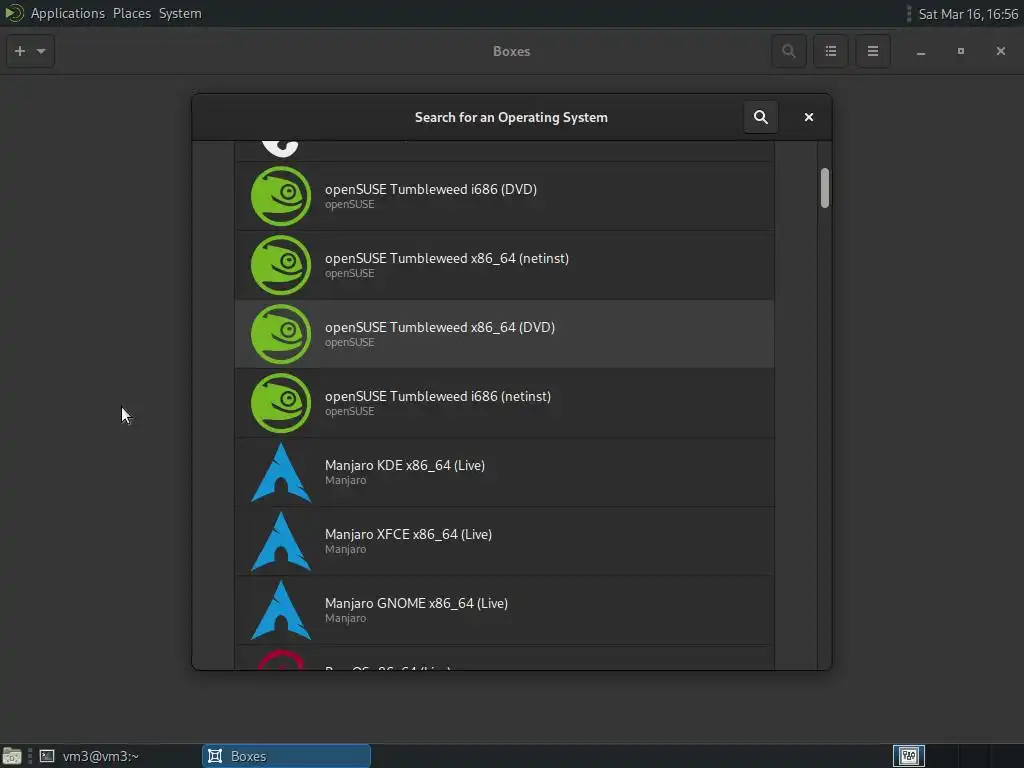This screenshot has height=768, width=1024.
Task: Open the hamburger menu in Boxes header
Action: point(872,51)
